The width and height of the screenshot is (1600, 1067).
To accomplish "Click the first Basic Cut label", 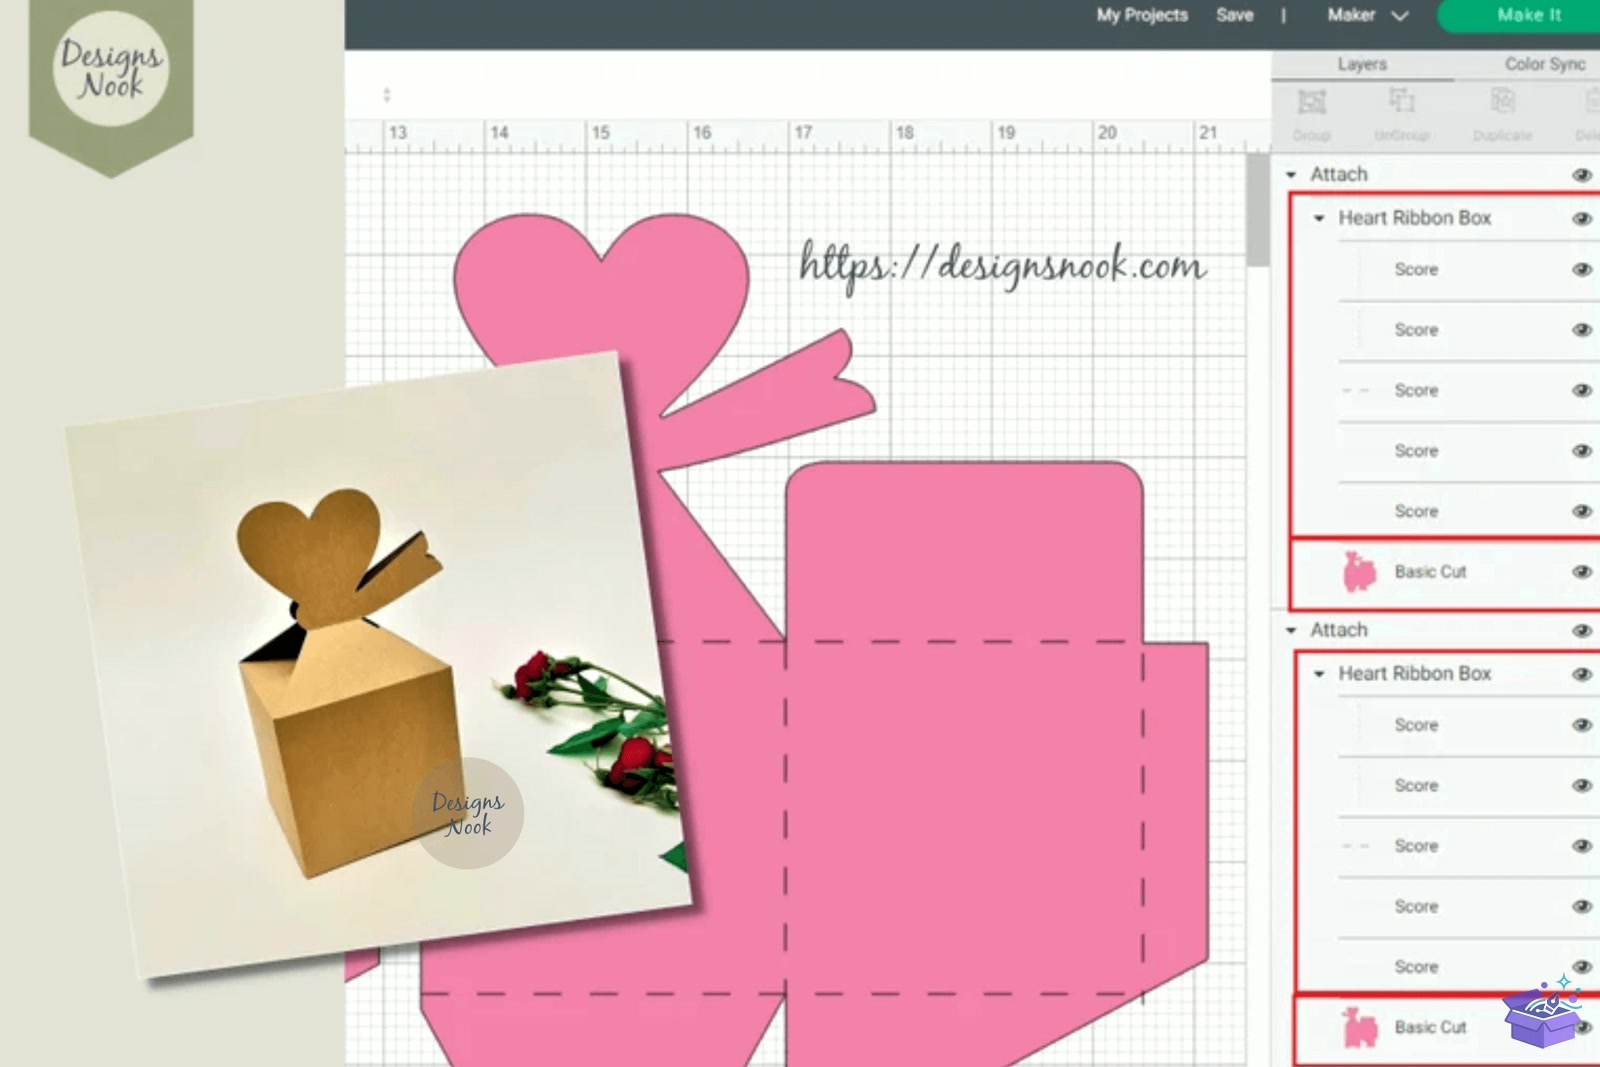I will coord(1430,572).
